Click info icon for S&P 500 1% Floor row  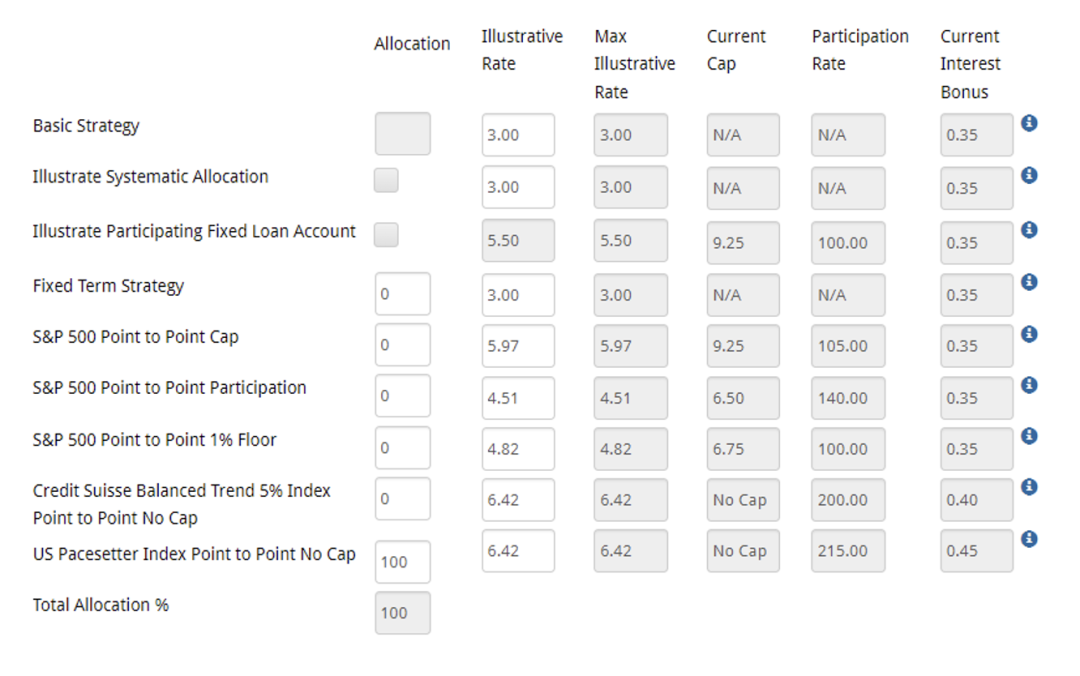1029,436
